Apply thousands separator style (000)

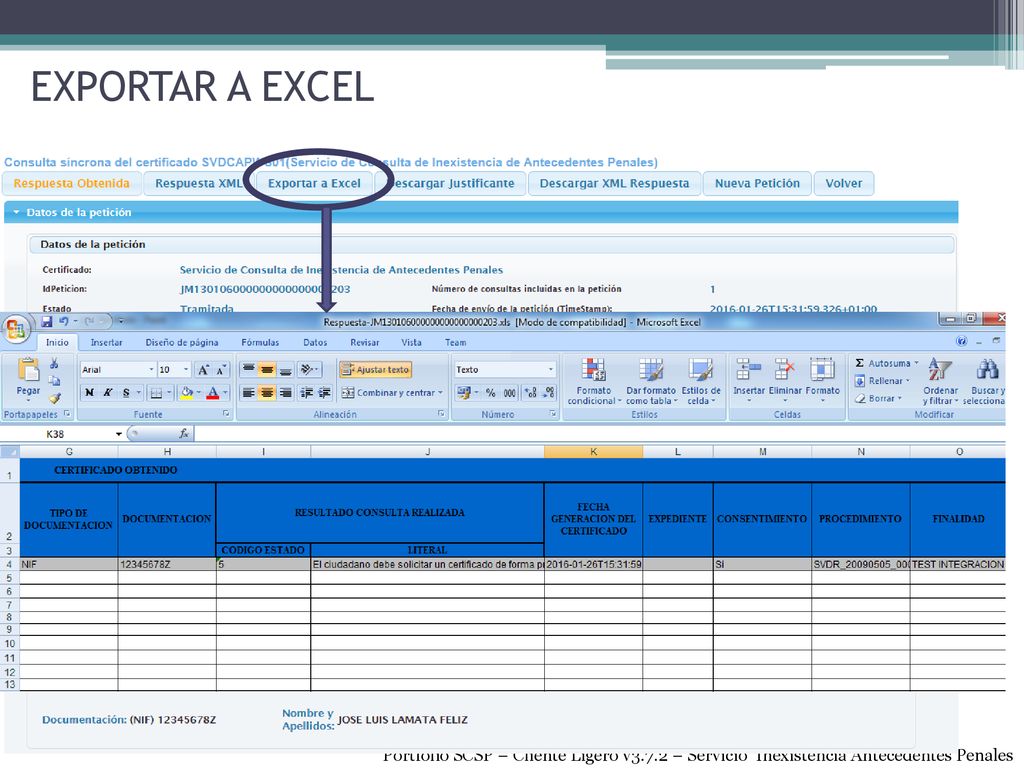[509, 392]
